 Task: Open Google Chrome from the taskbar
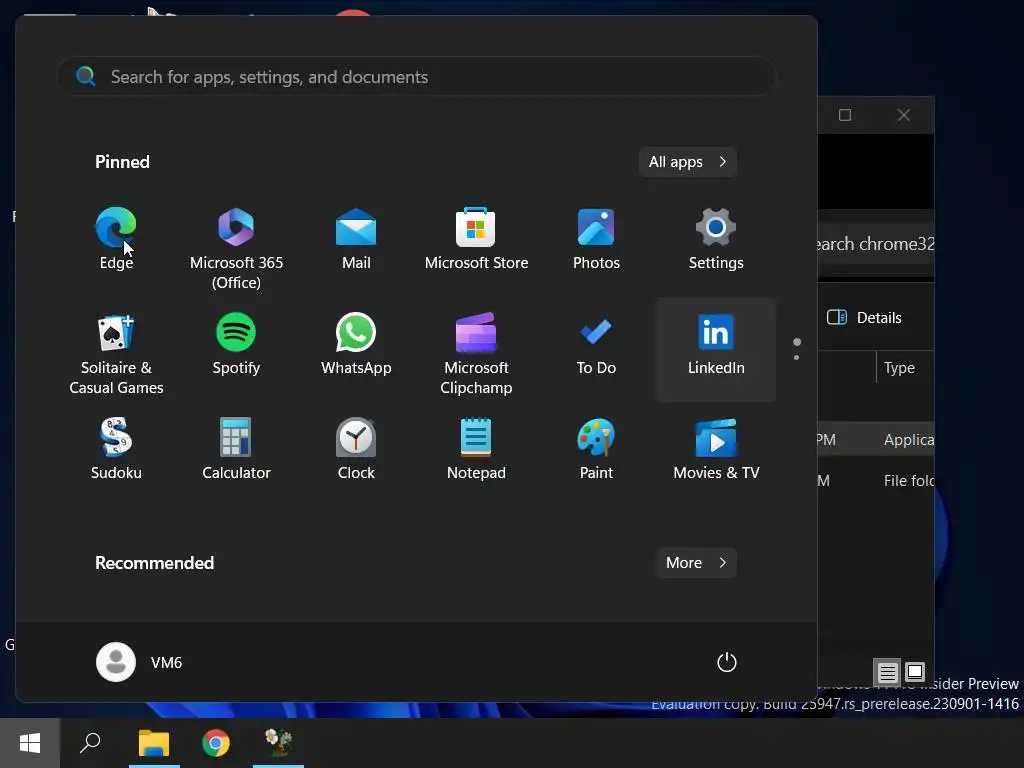click(216, 743)
